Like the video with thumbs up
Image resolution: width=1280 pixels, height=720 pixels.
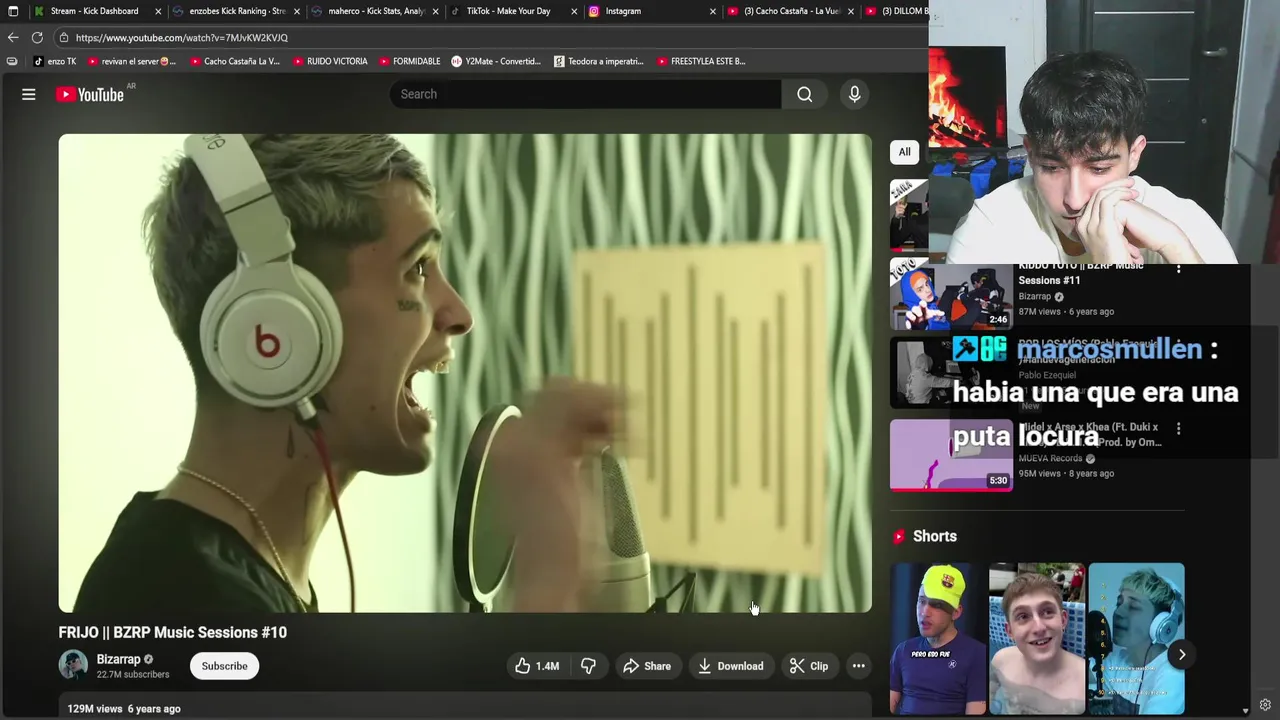[x=537, y=666]
